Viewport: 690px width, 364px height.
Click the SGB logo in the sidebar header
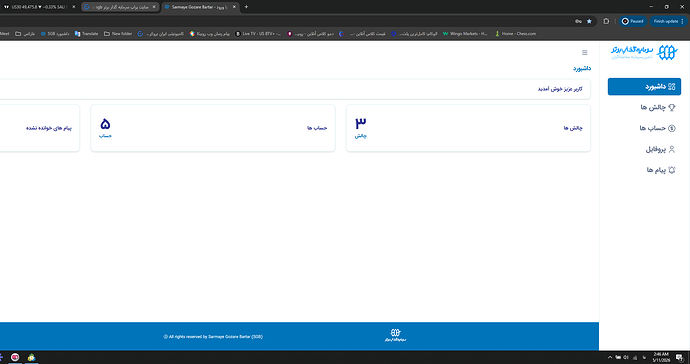[x=644, y=52]
